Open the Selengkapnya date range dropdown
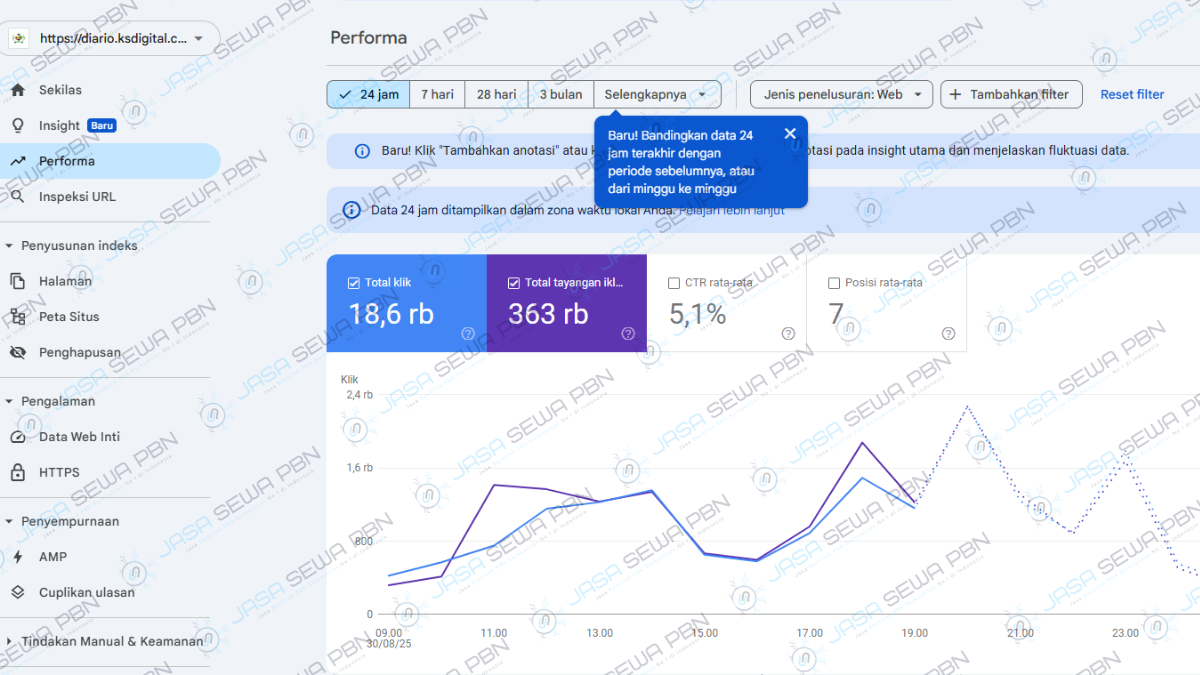 (658, 95)
